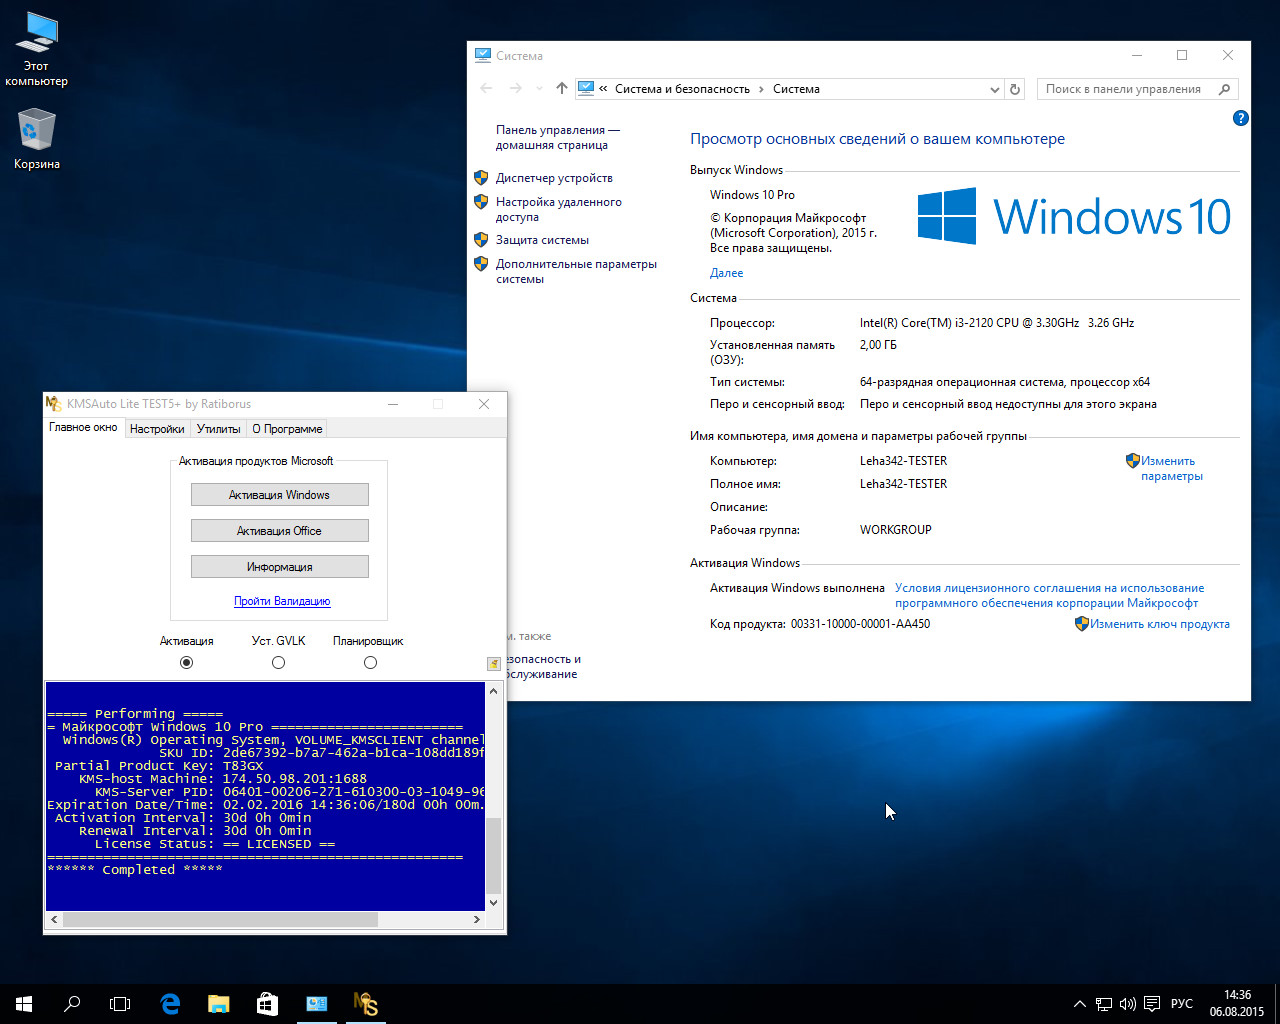
Task: Click KMSAuto console vertical scrollbar thumb
Action: (493, 855)
